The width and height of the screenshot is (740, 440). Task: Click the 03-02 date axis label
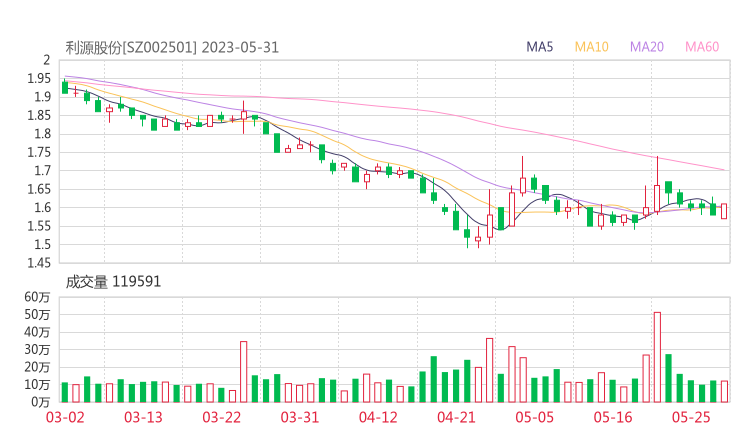[x=65, y=417]
